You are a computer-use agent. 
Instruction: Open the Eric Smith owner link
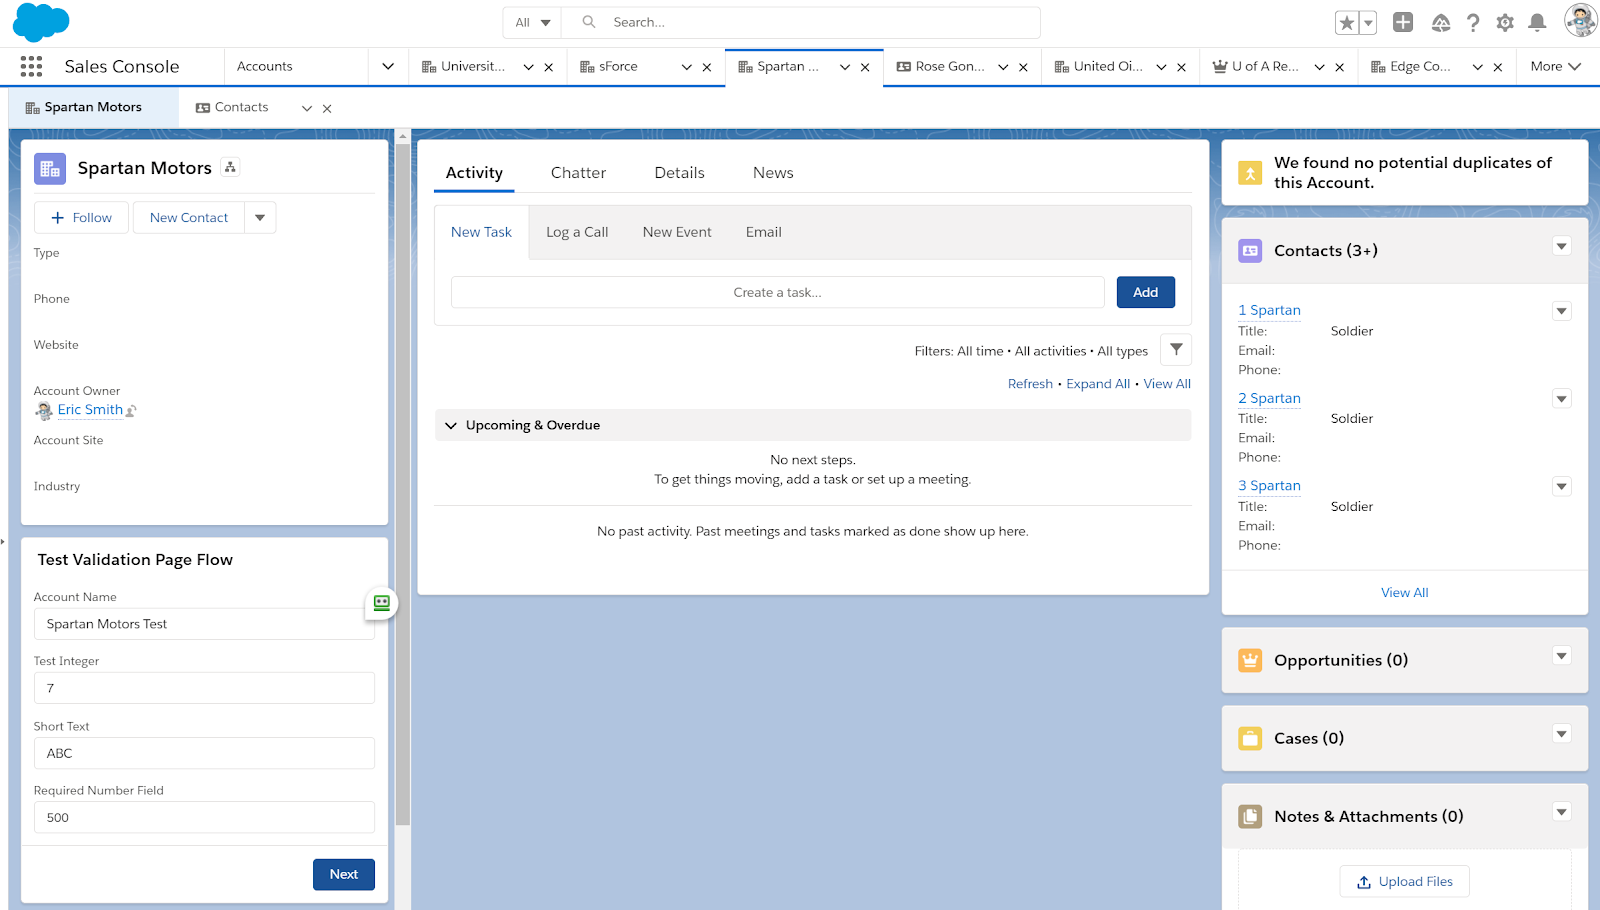pyautogui.click(x=90, y=410)
